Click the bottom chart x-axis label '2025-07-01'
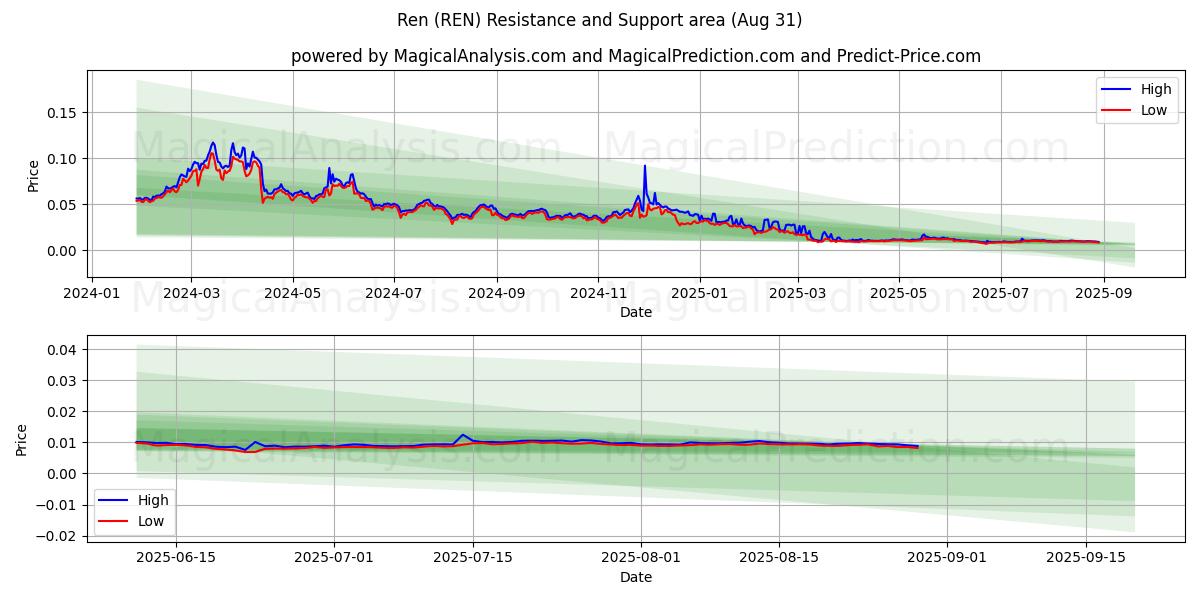Screen dimensions: 1200x600 click(334, 559)
